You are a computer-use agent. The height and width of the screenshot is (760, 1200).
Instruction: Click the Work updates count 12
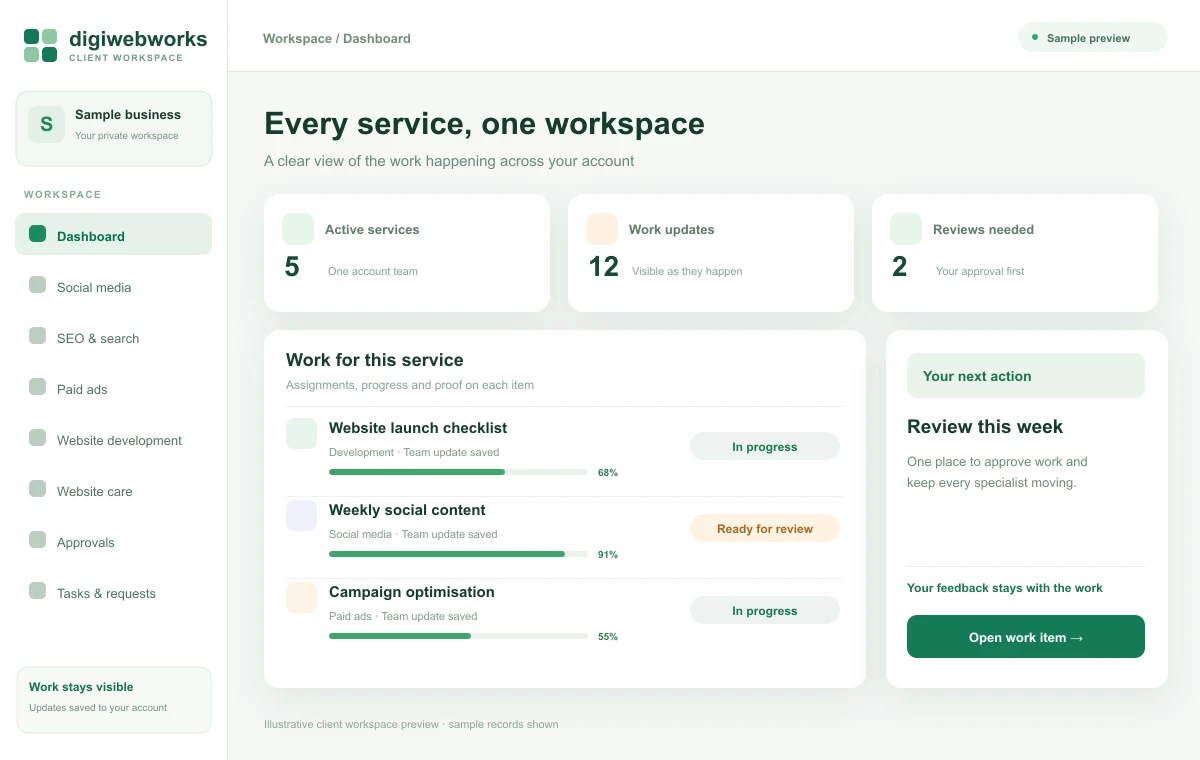point(604,267)
